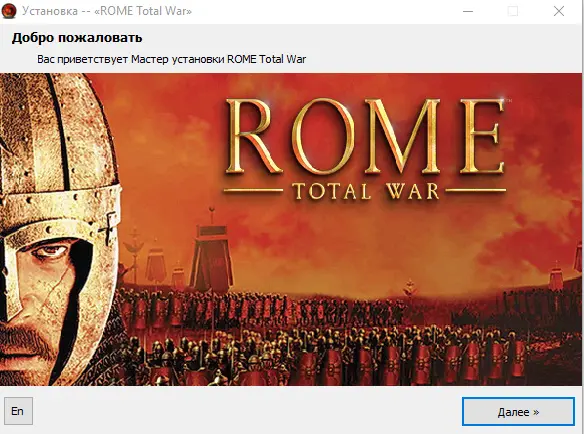Click the red cloudy sky in banner
The height and width of the screenshot is (434, 584).
[x=372, y=238]
